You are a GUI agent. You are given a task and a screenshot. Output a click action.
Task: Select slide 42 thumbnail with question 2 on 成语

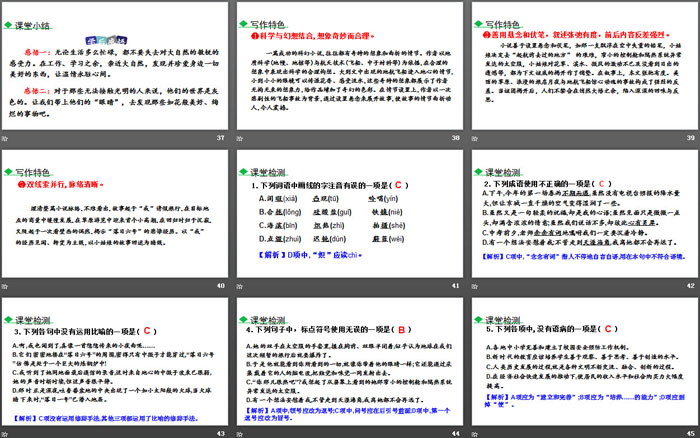coord(585,213)
